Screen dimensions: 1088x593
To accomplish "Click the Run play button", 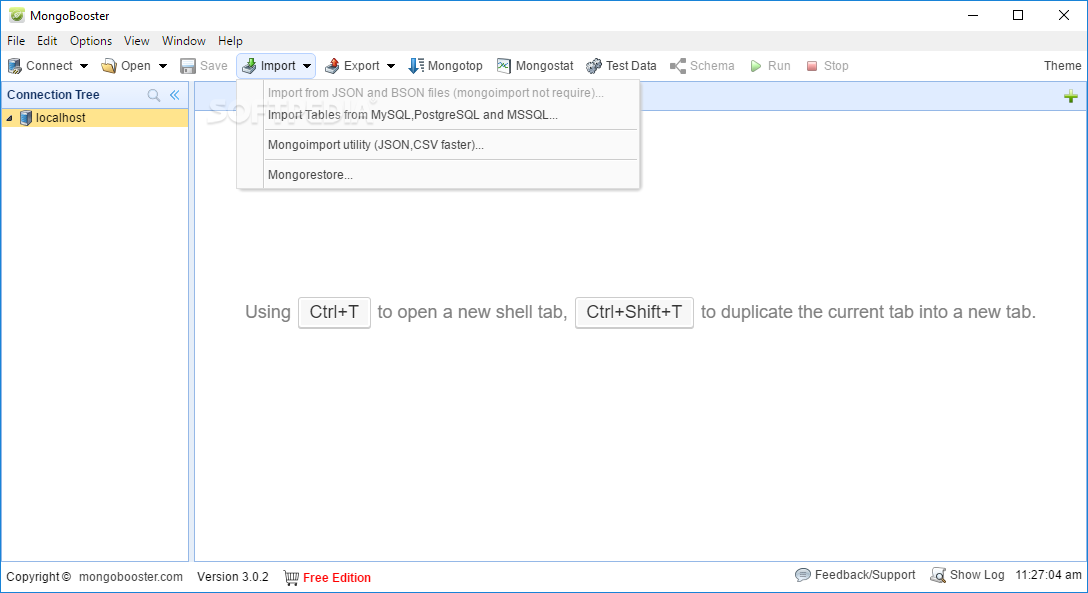I will 770,66.
